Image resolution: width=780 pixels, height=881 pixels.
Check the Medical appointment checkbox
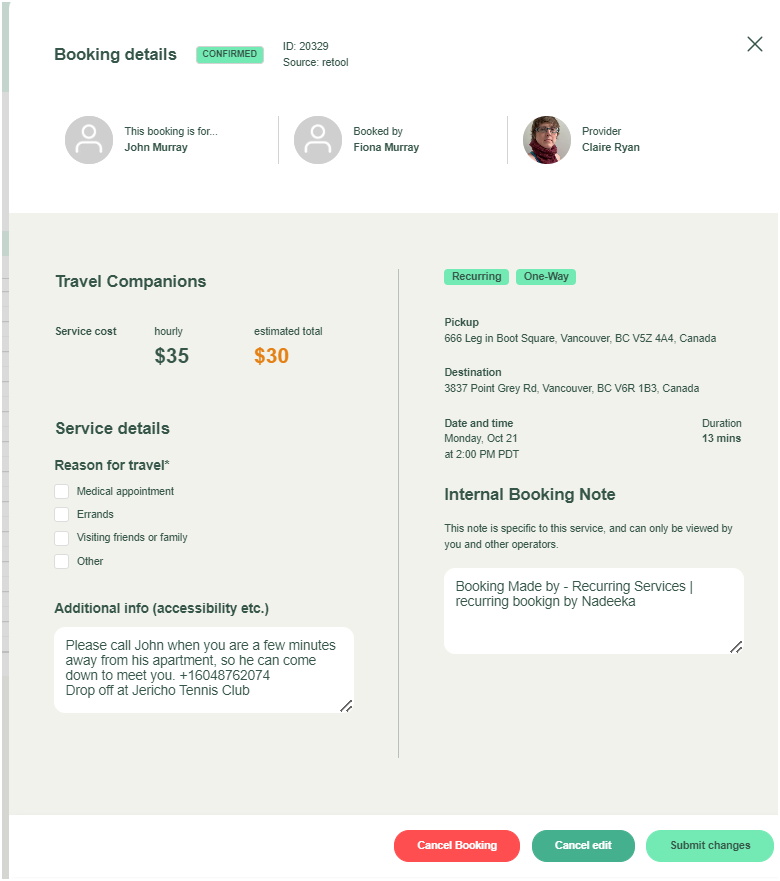coord(62,492)
